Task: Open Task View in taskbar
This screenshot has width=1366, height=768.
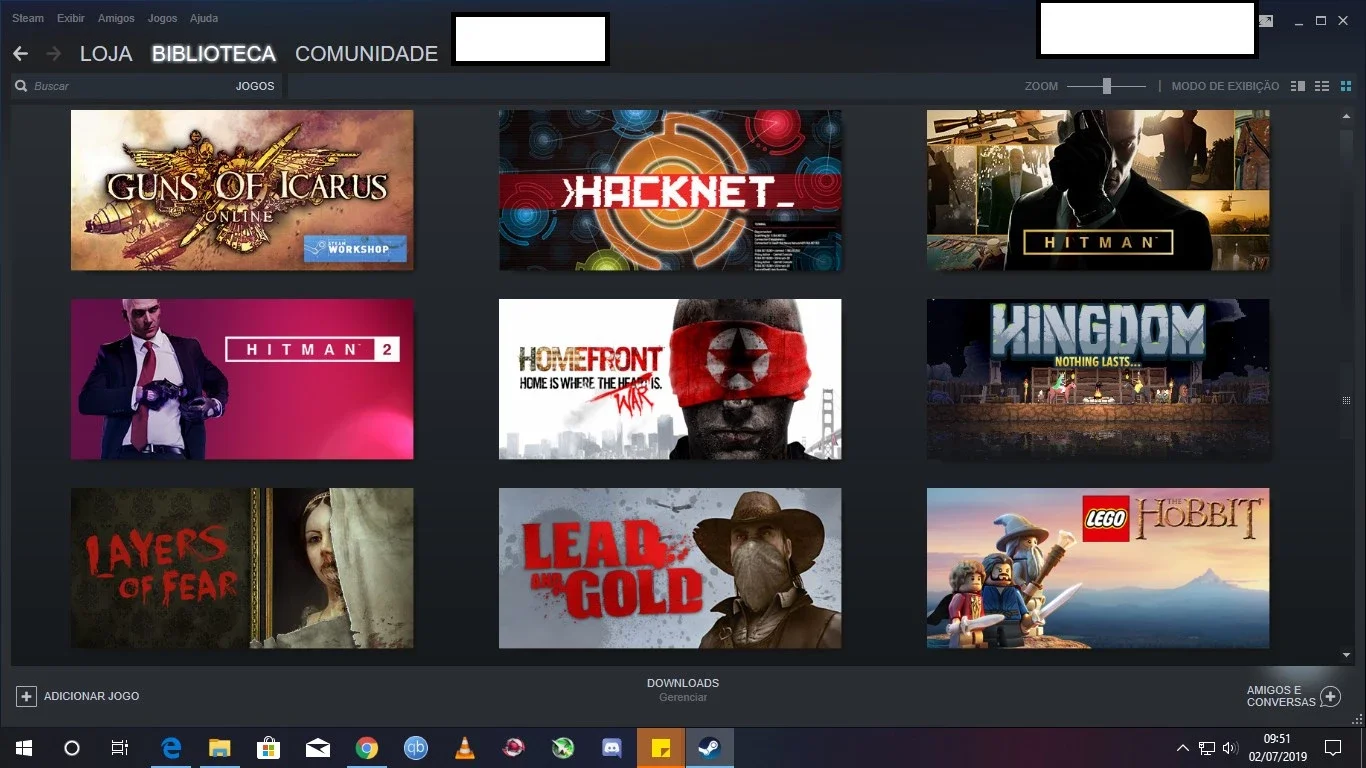Action: point(119,747)
